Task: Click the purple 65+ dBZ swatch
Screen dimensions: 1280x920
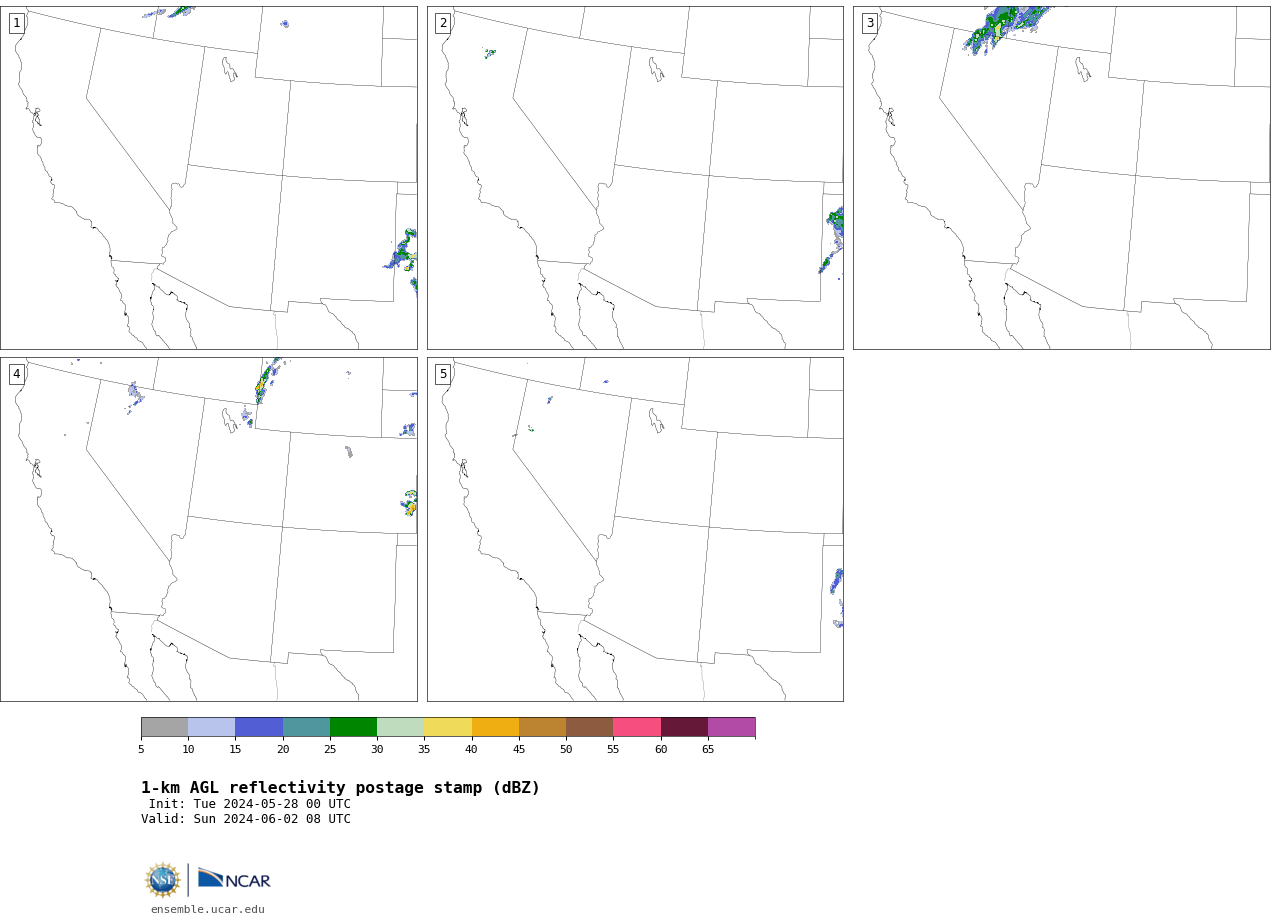Action: coord(732,727)
